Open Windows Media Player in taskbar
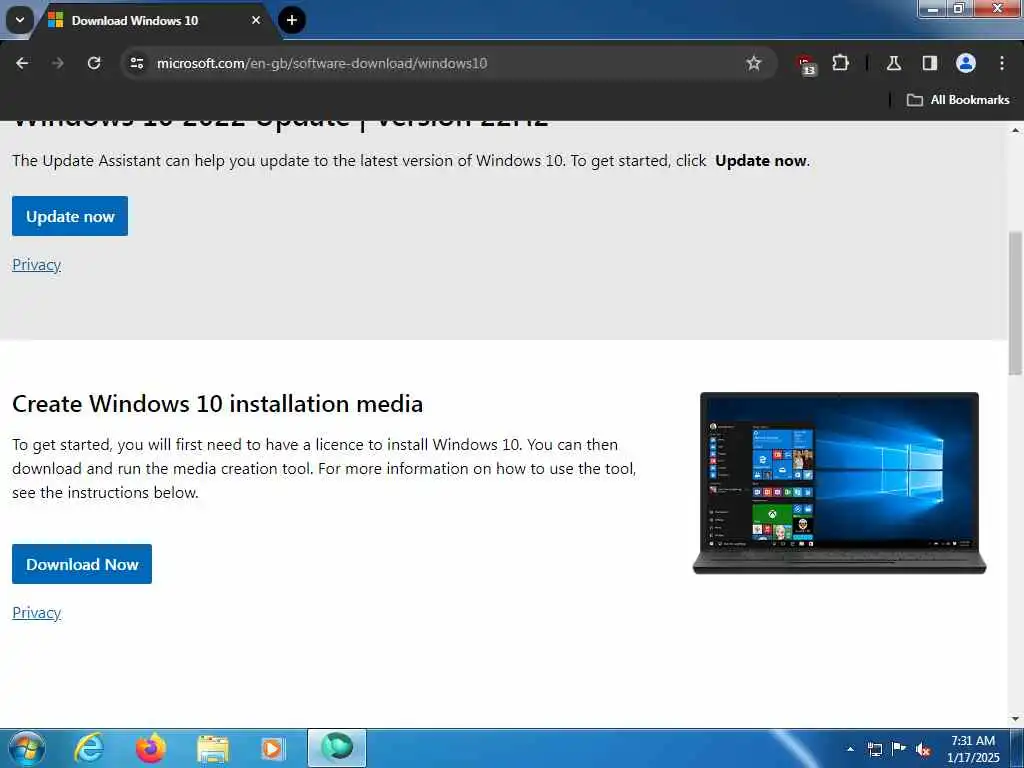The height and width of the screenshot is (768, 1024). (272, 749)
